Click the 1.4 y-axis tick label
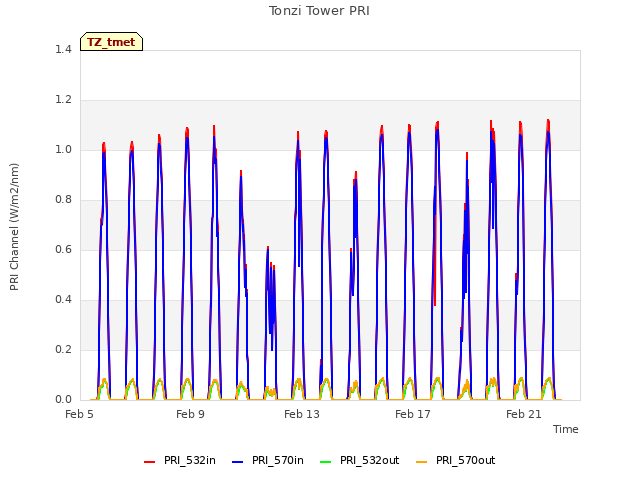Image resolution: width=640 pixels, height=480 pixels. click(64, 49)
